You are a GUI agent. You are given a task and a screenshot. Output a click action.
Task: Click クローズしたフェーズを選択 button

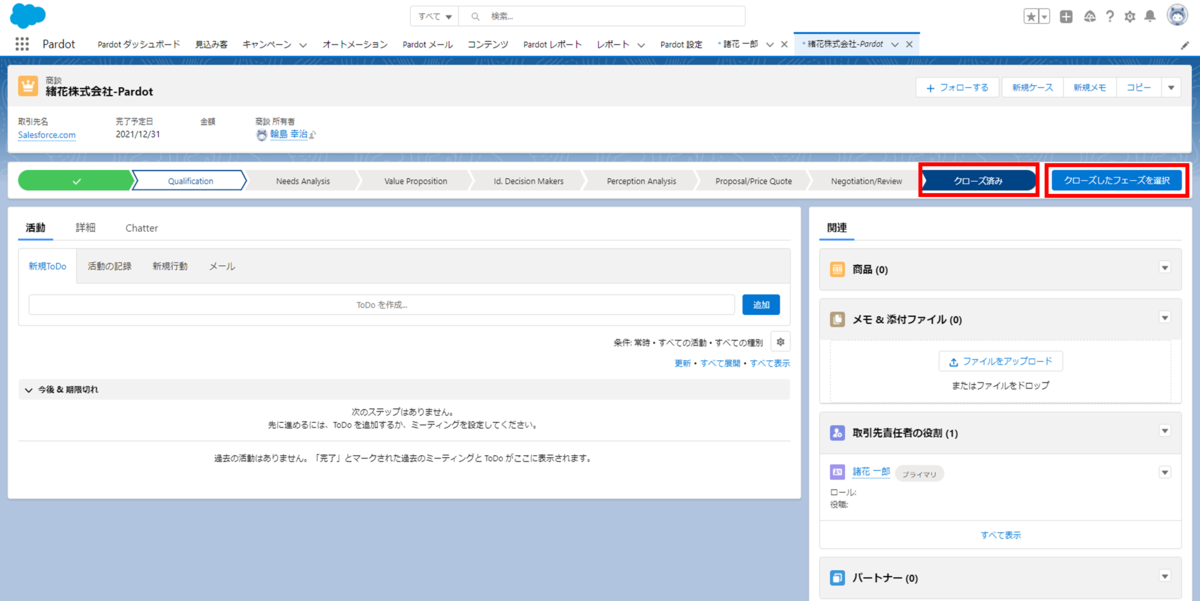coord(1117,181)
